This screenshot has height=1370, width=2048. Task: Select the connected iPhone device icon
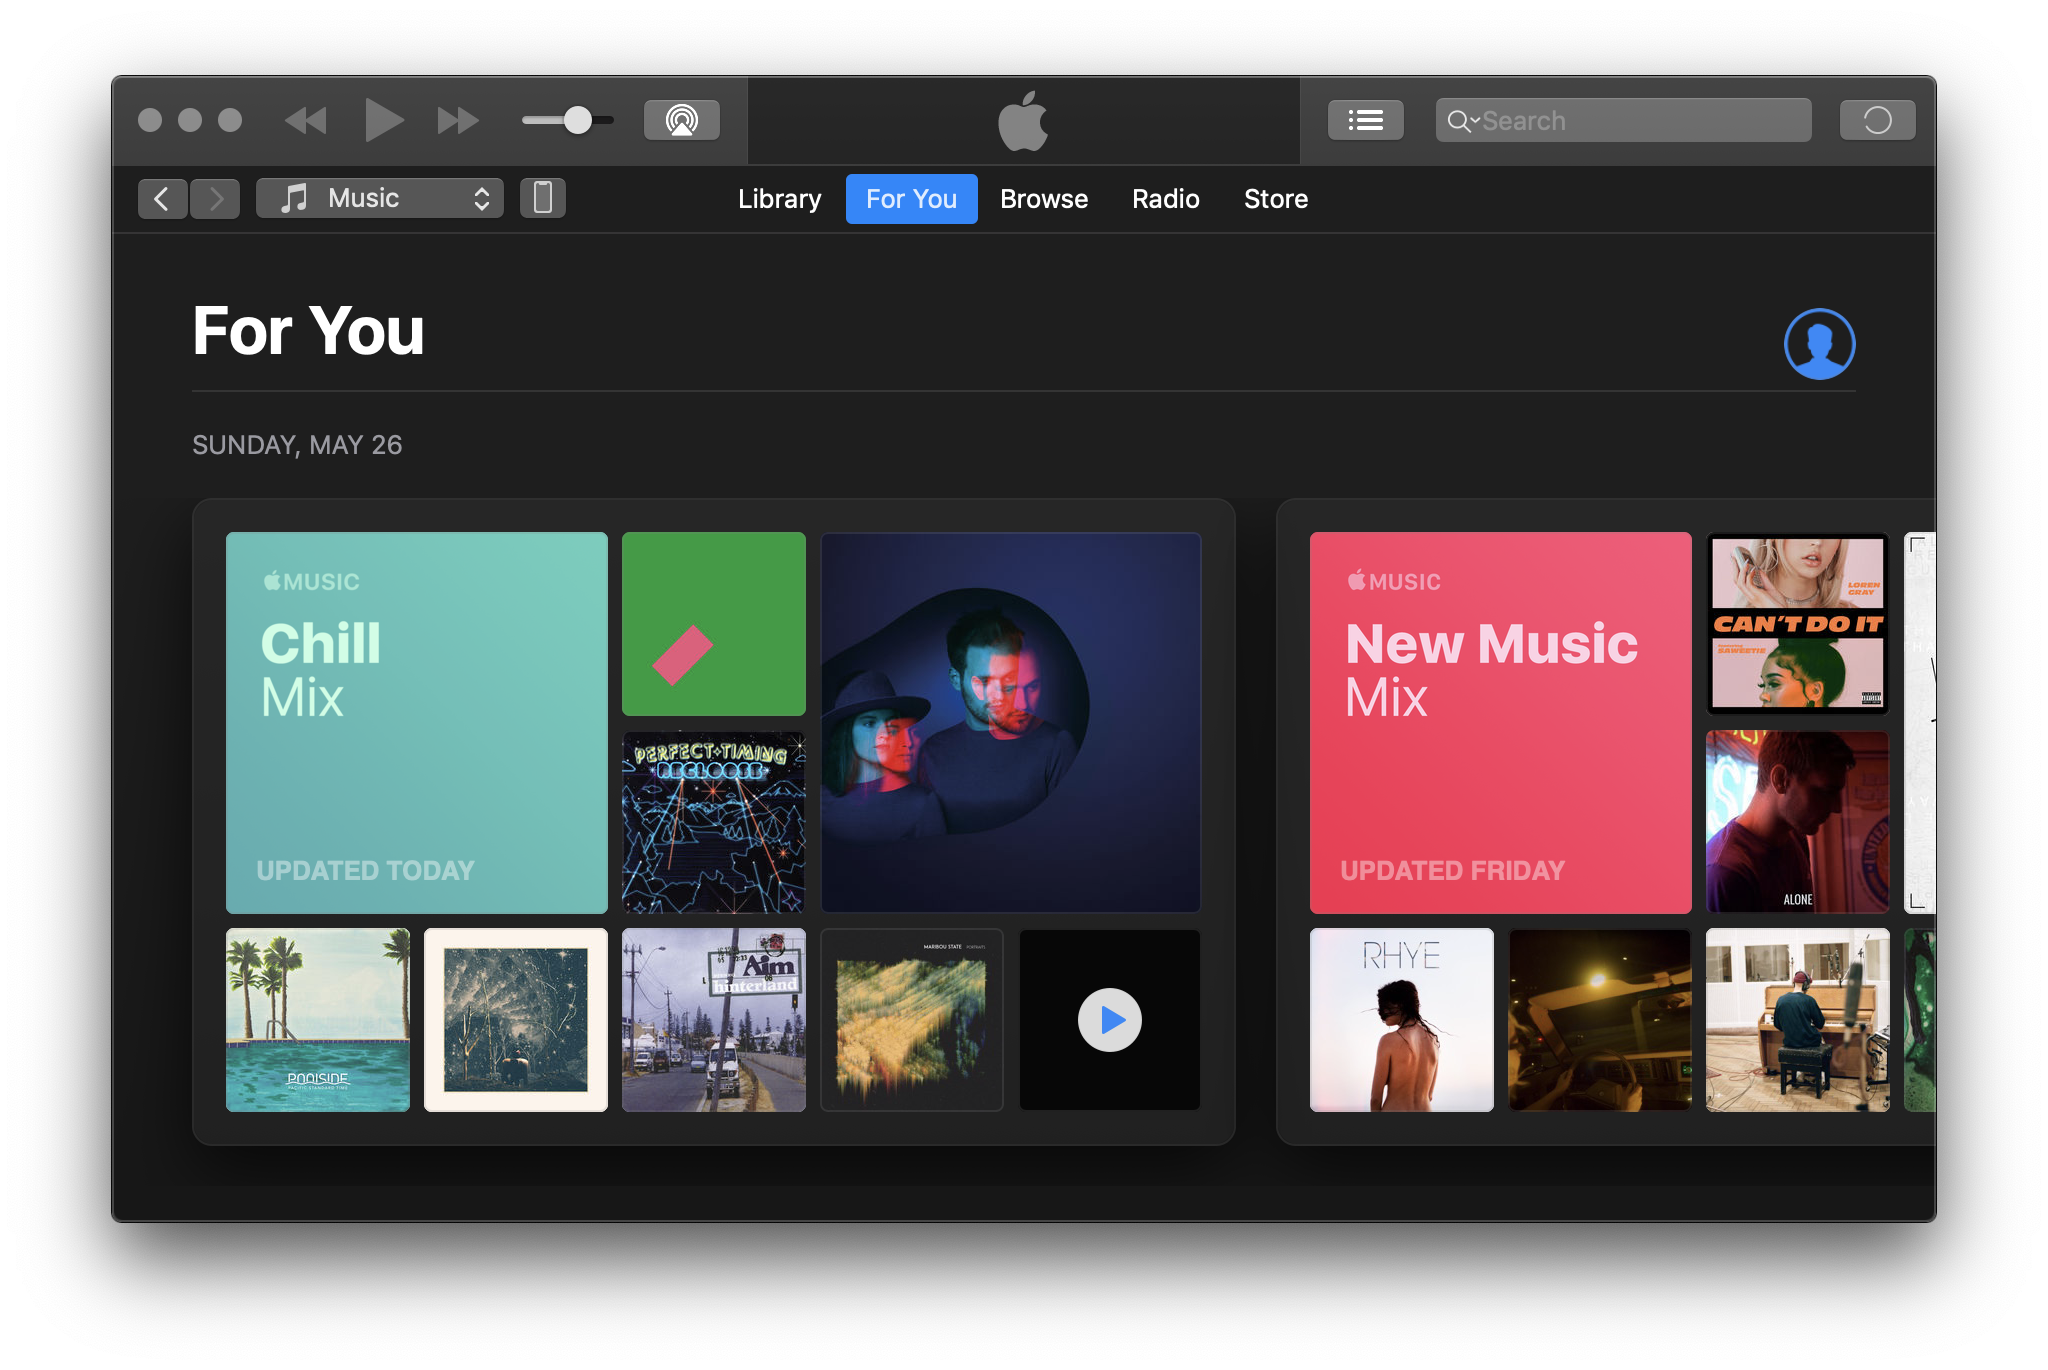pyautogui.click(x=543, y=198)
